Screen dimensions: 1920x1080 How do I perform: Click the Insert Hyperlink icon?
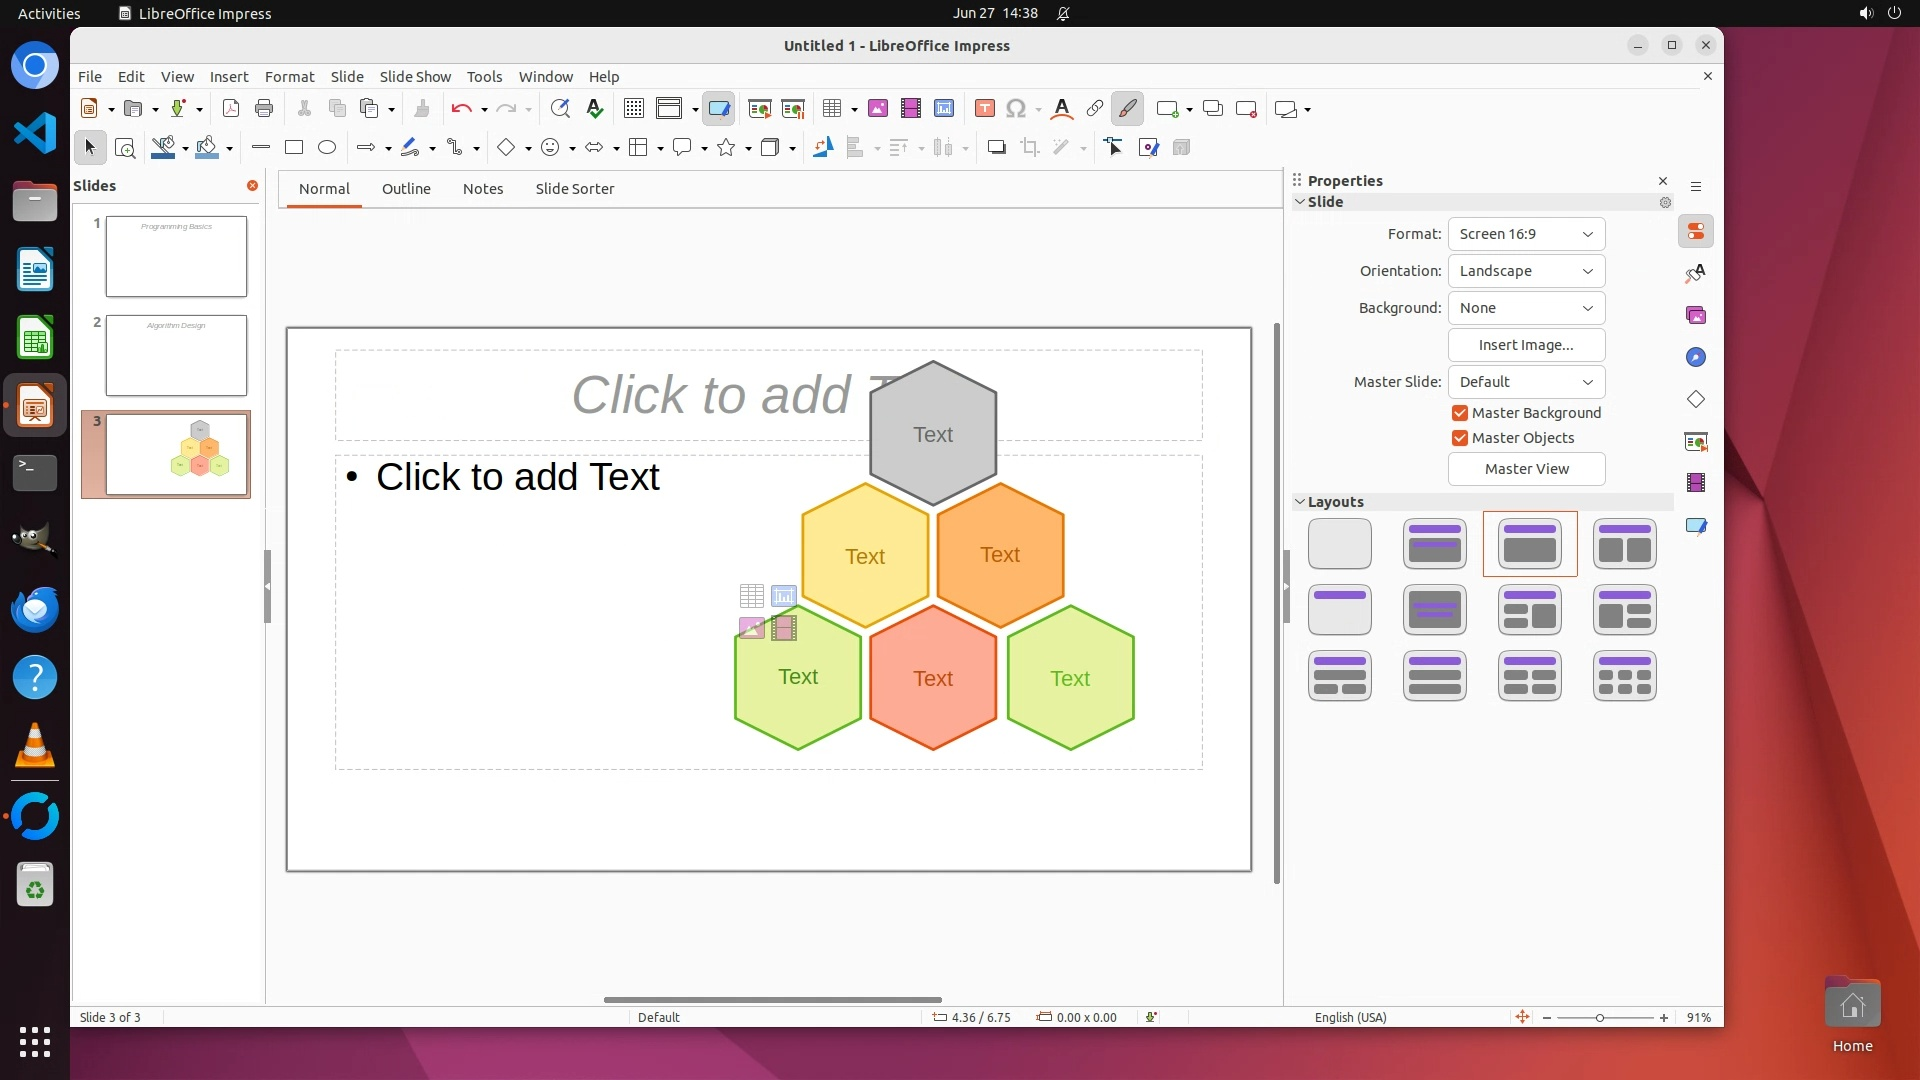click(x=1095, y=109)
